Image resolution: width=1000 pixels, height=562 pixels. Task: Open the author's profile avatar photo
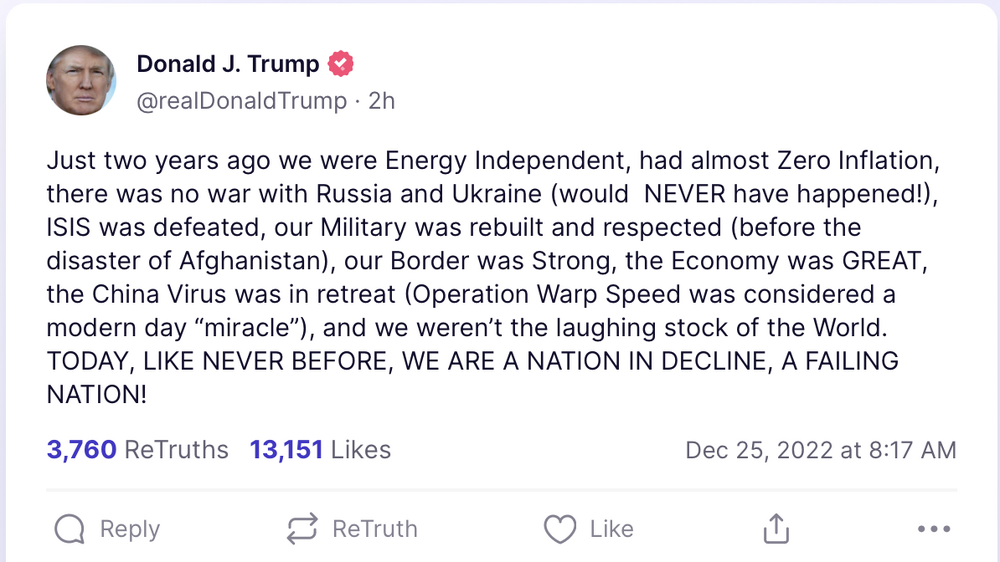point(82,81)
